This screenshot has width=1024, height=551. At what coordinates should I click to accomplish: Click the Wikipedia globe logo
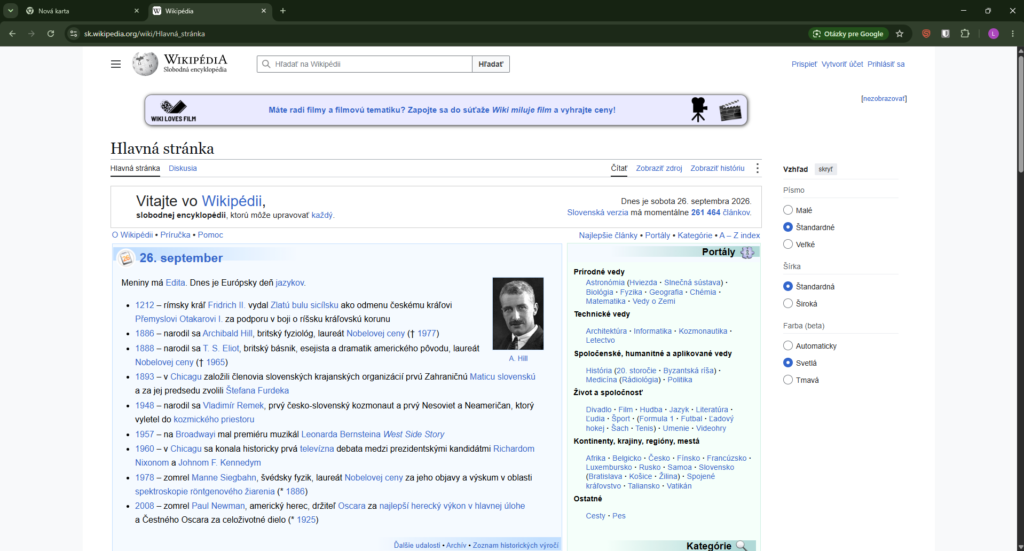point(145,64)
